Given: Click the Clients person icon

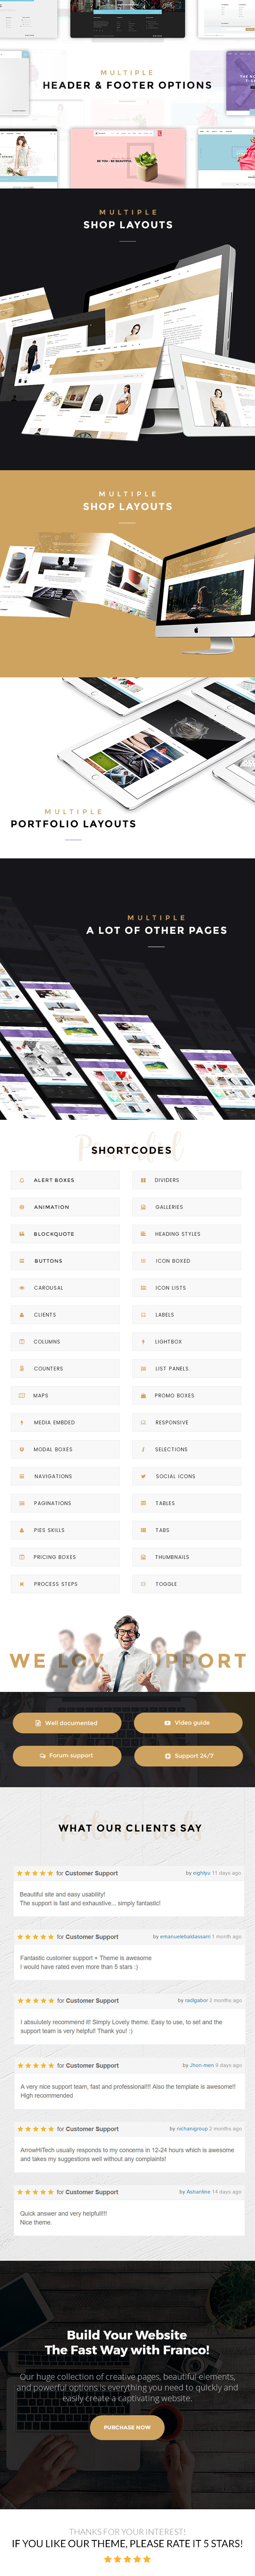Looking at the screenshot, I should coord(22,1315).
